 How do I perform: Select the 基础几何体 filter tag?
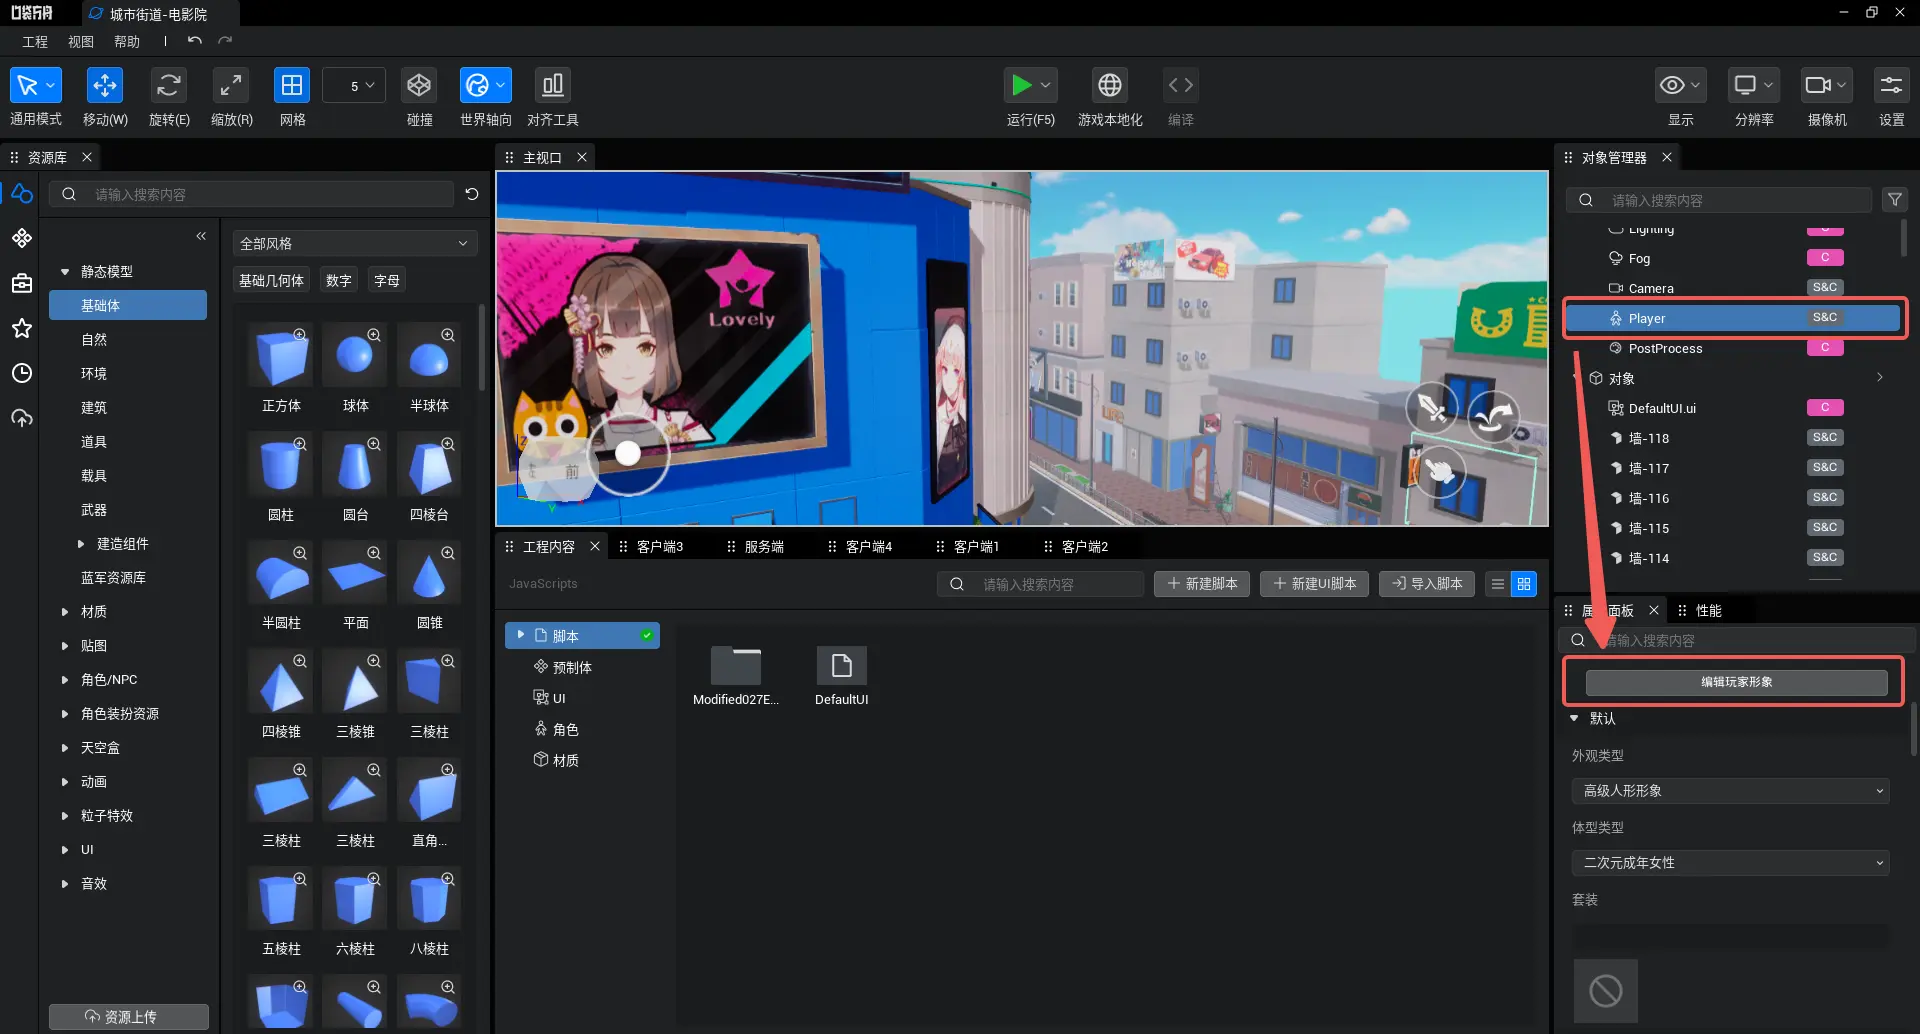point(271,280)
